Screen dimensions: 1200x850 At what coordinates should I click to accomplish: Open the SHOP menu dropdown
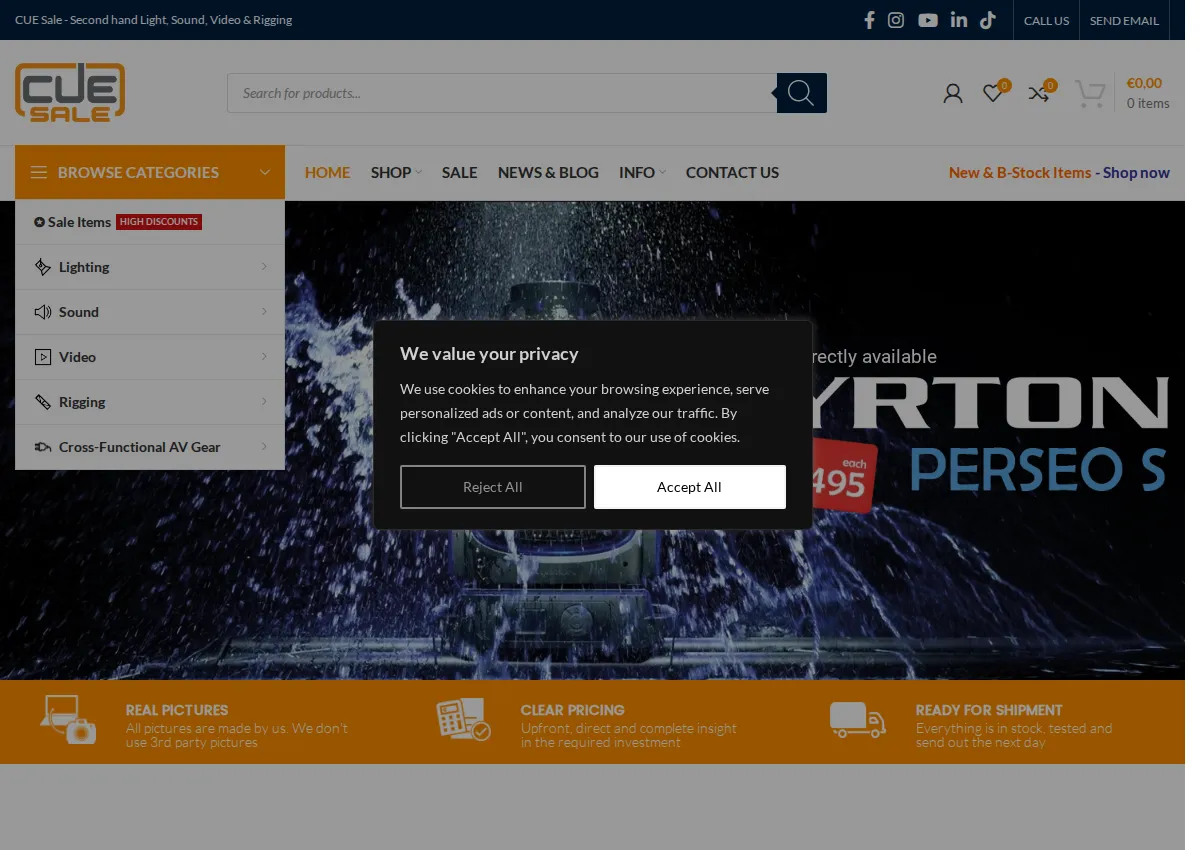pyautogui.click(x=396, y=172)
